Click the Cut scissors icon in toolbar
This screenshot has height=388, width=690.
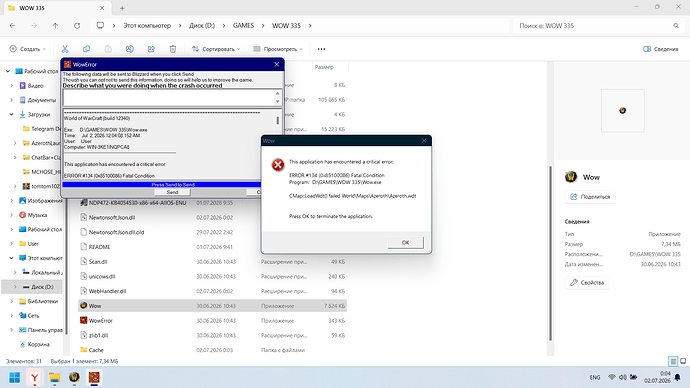(x=65, y=49)
